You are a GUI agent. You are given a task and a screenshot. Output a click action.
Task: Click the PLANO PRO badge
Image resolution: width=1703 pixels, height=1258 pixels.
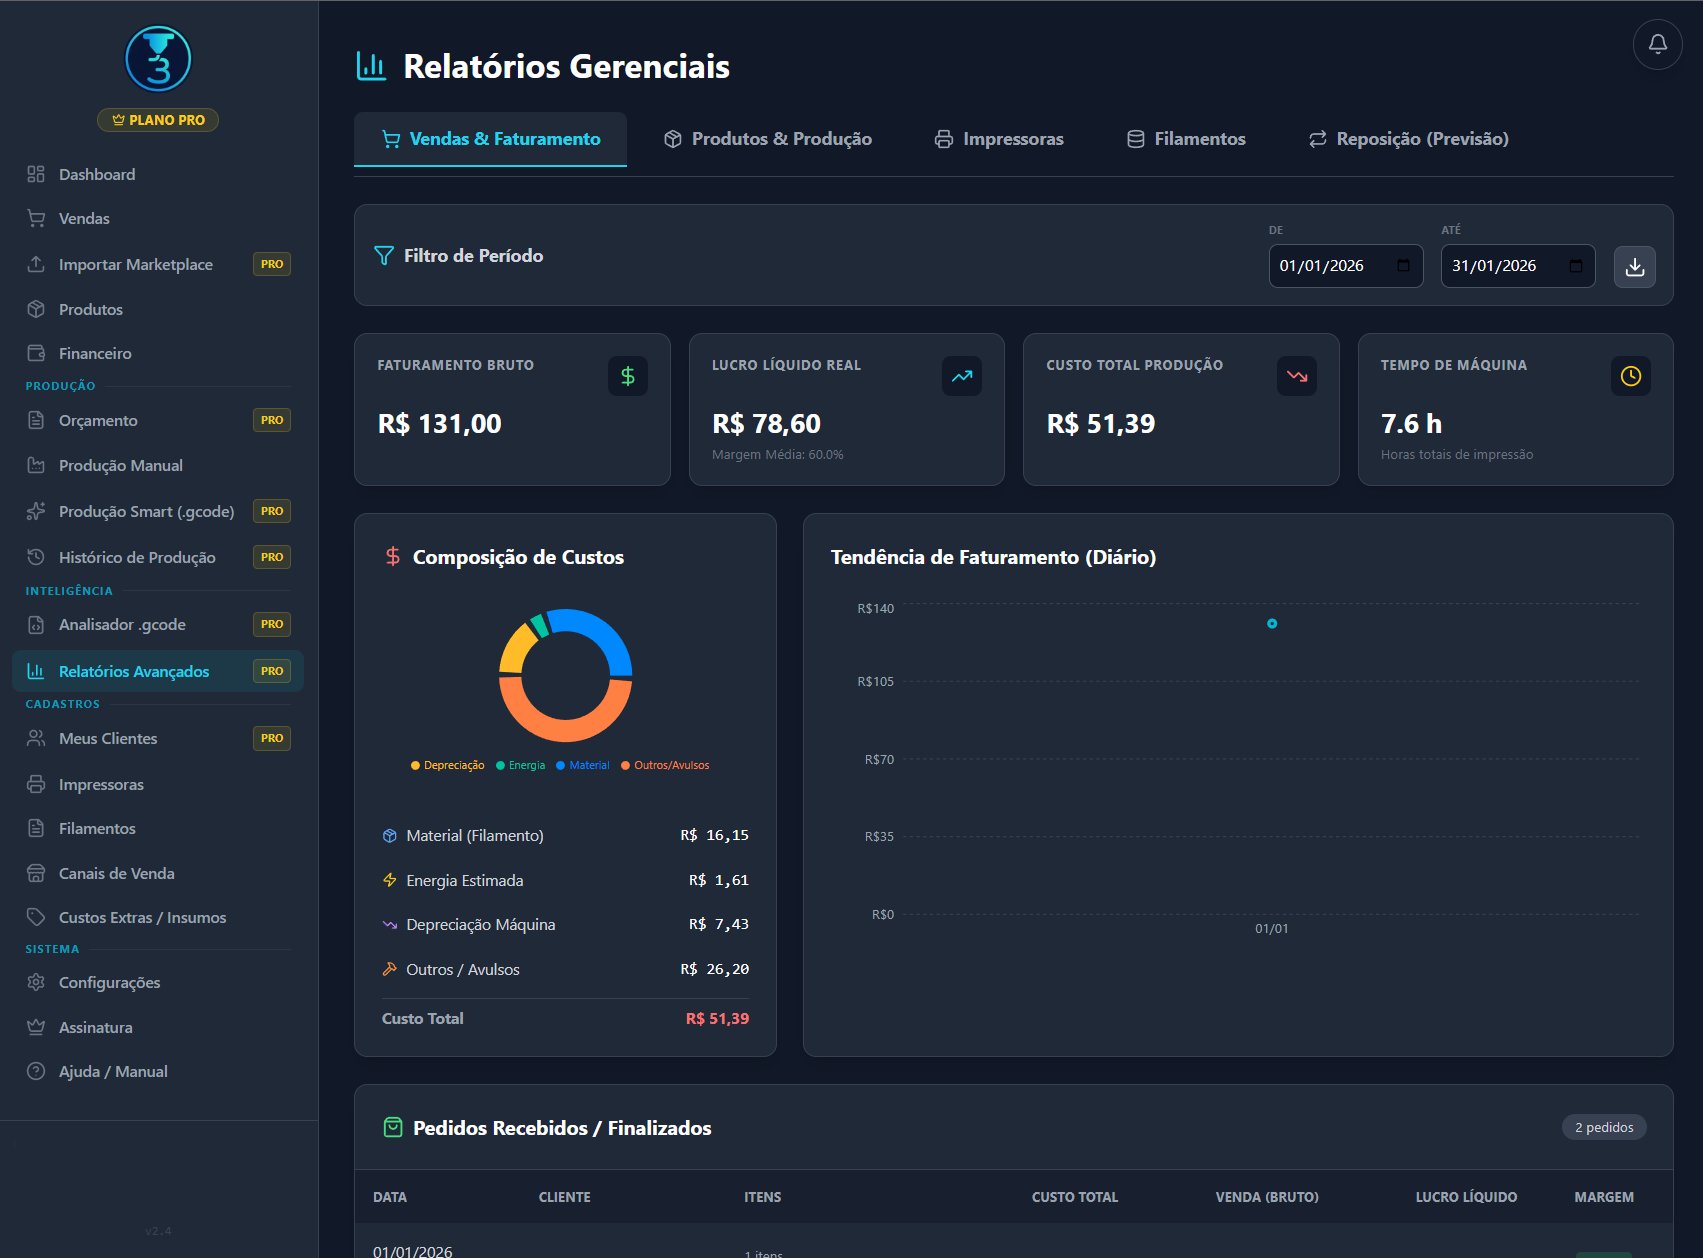point(158,120)
